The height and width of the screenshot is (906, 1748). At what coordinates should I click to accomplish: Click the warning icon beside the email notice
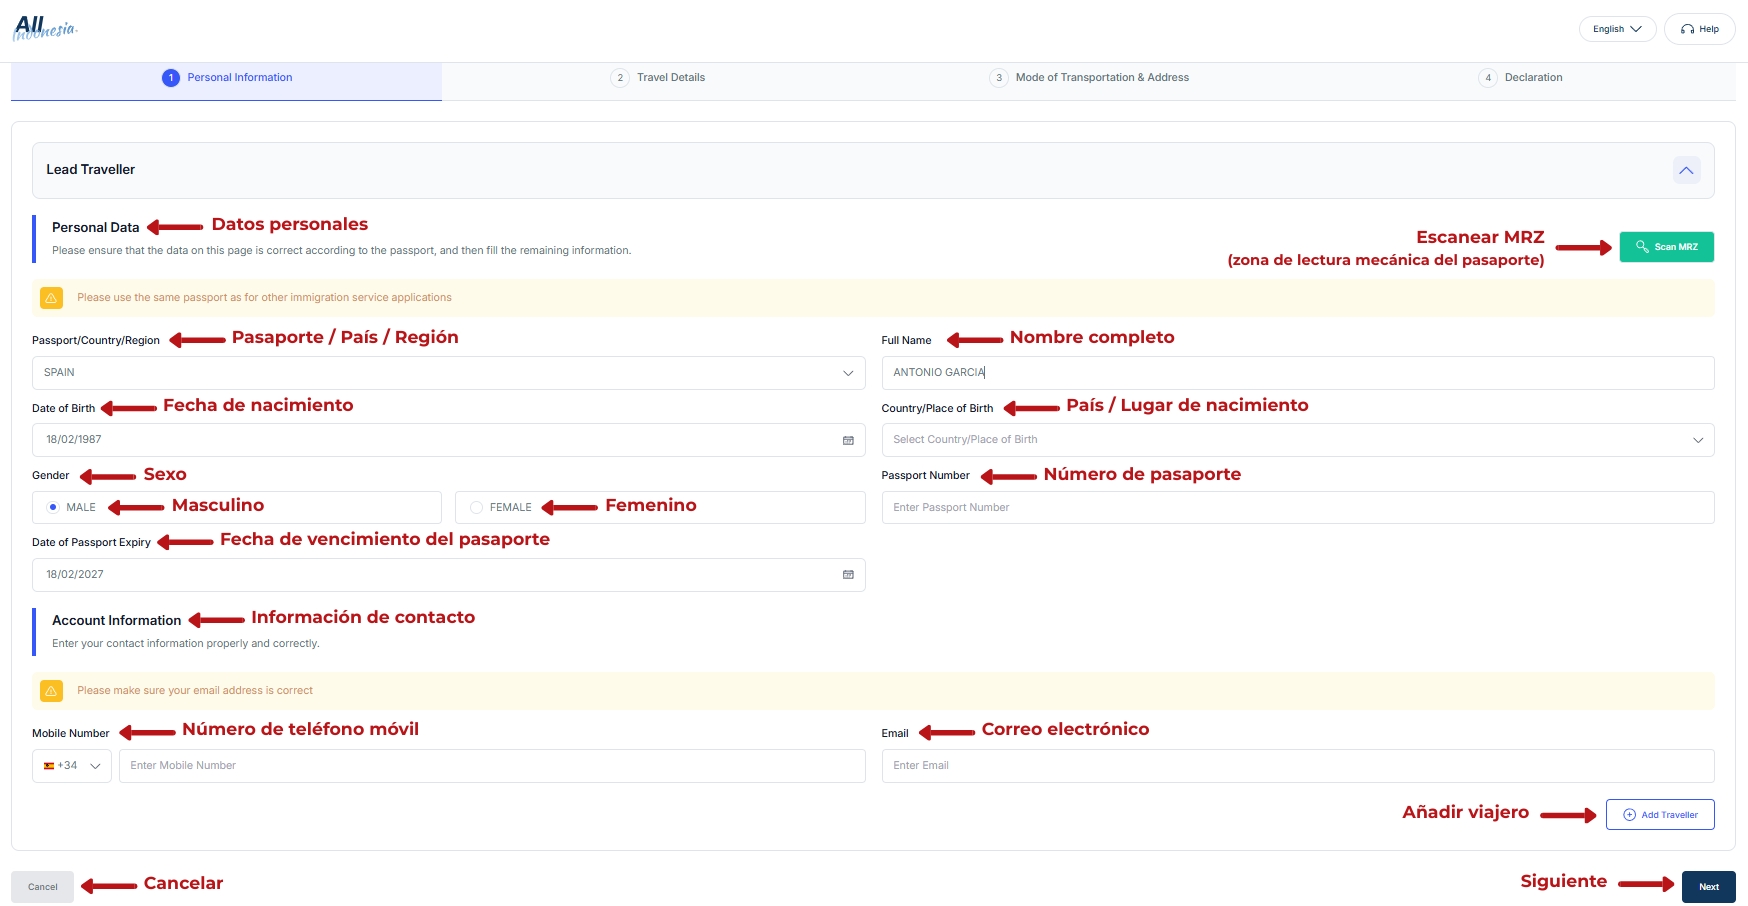pos(51,691)
